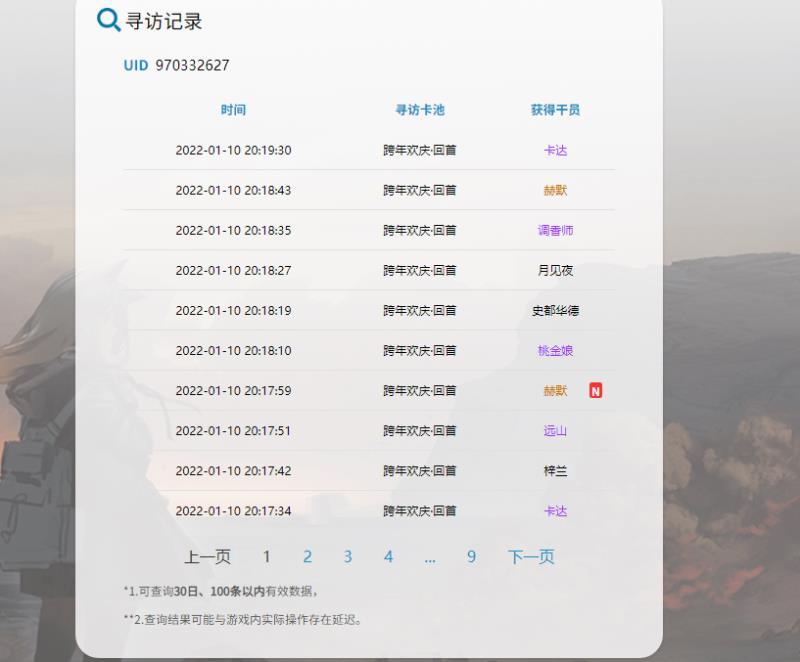The height and width of the screenshot is (662, 800).
Task: Click 跨年欢庆·回首 pool in 20:17:34 row
Action: click(x=420, y=511)
